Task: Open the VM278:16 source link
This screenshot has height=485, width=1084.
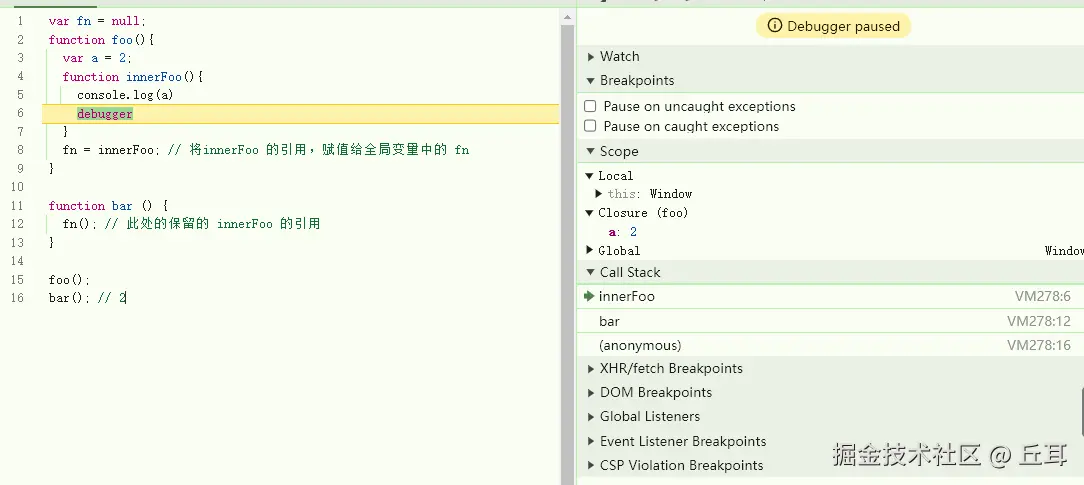Action: 1038,345
